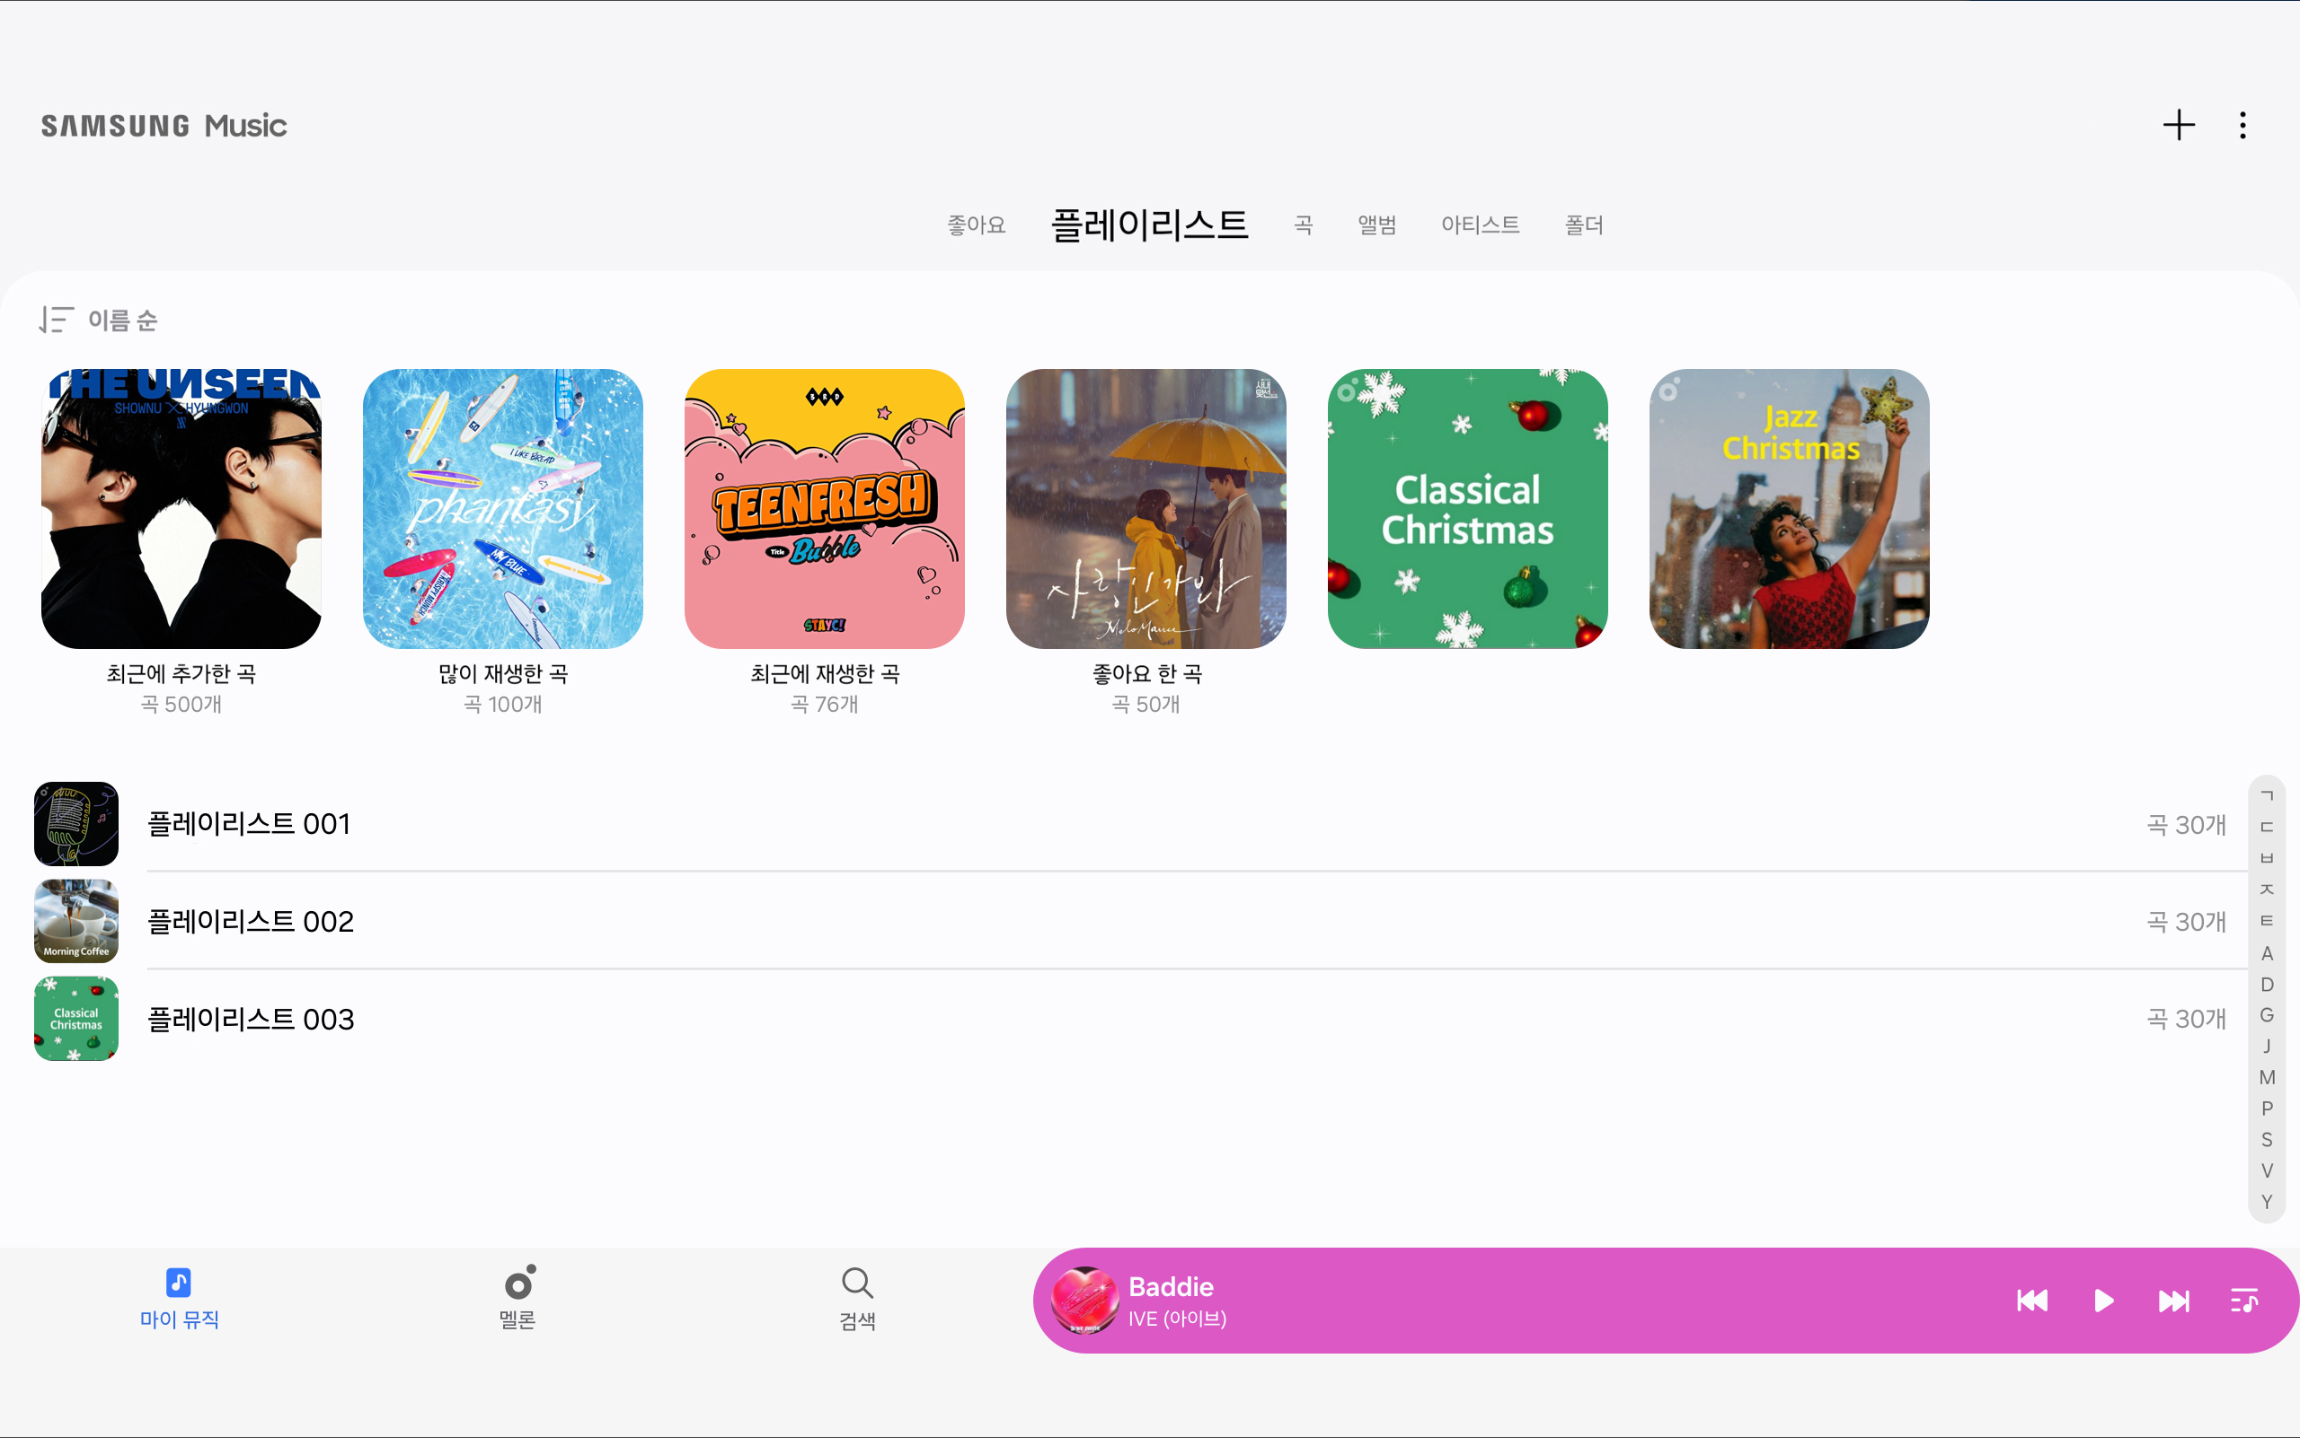Viewport: 2300px width, 1438px height.
Task: Skip to the next track
Action: click(2173, 1300)
